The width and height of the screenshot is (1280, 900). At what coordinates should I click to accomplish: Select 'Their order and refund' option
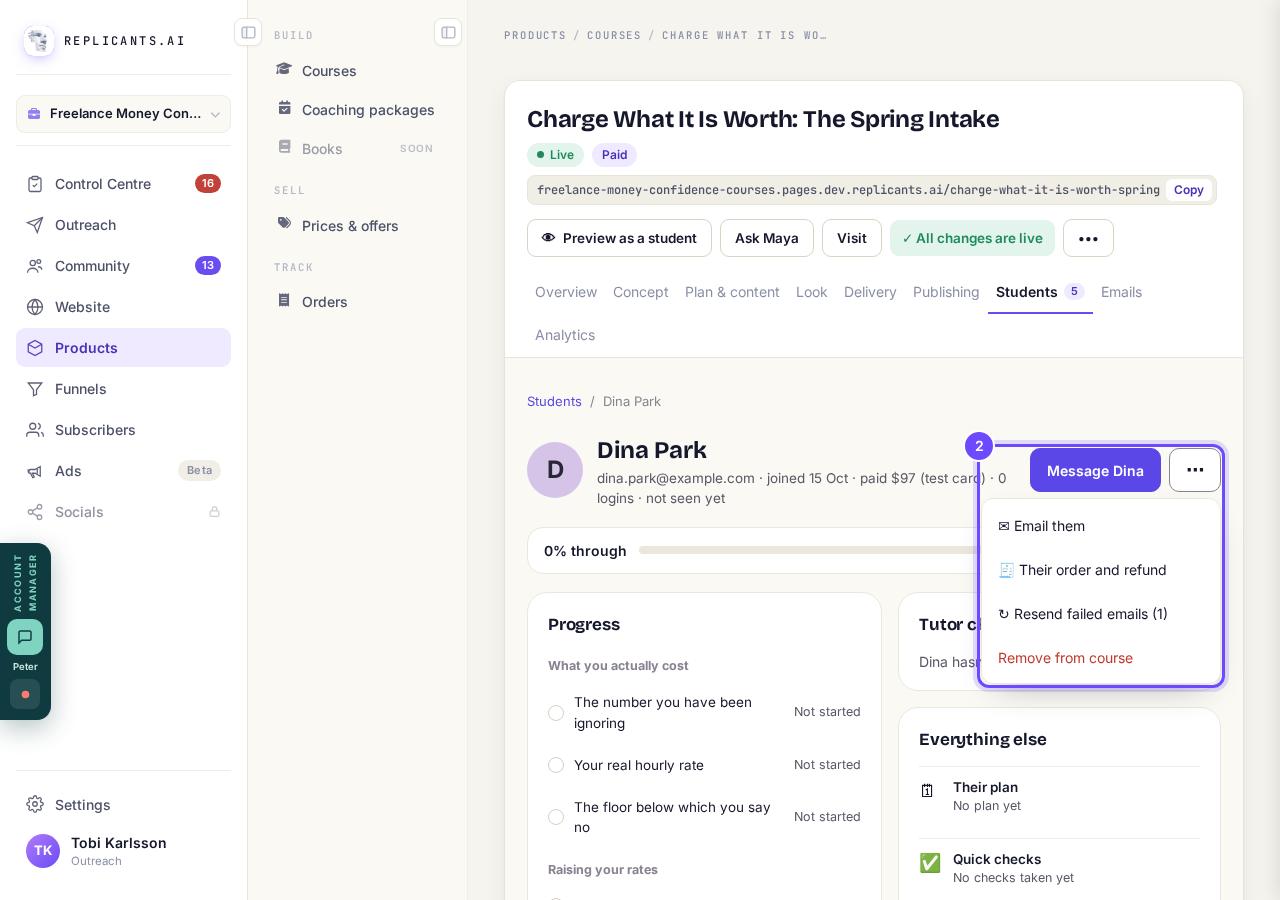(1101, 570)
